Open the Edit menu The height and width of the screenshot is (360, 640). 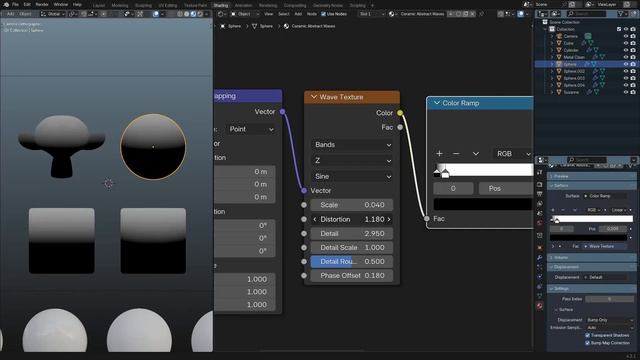pyautogui.click(x=27, y=4)
